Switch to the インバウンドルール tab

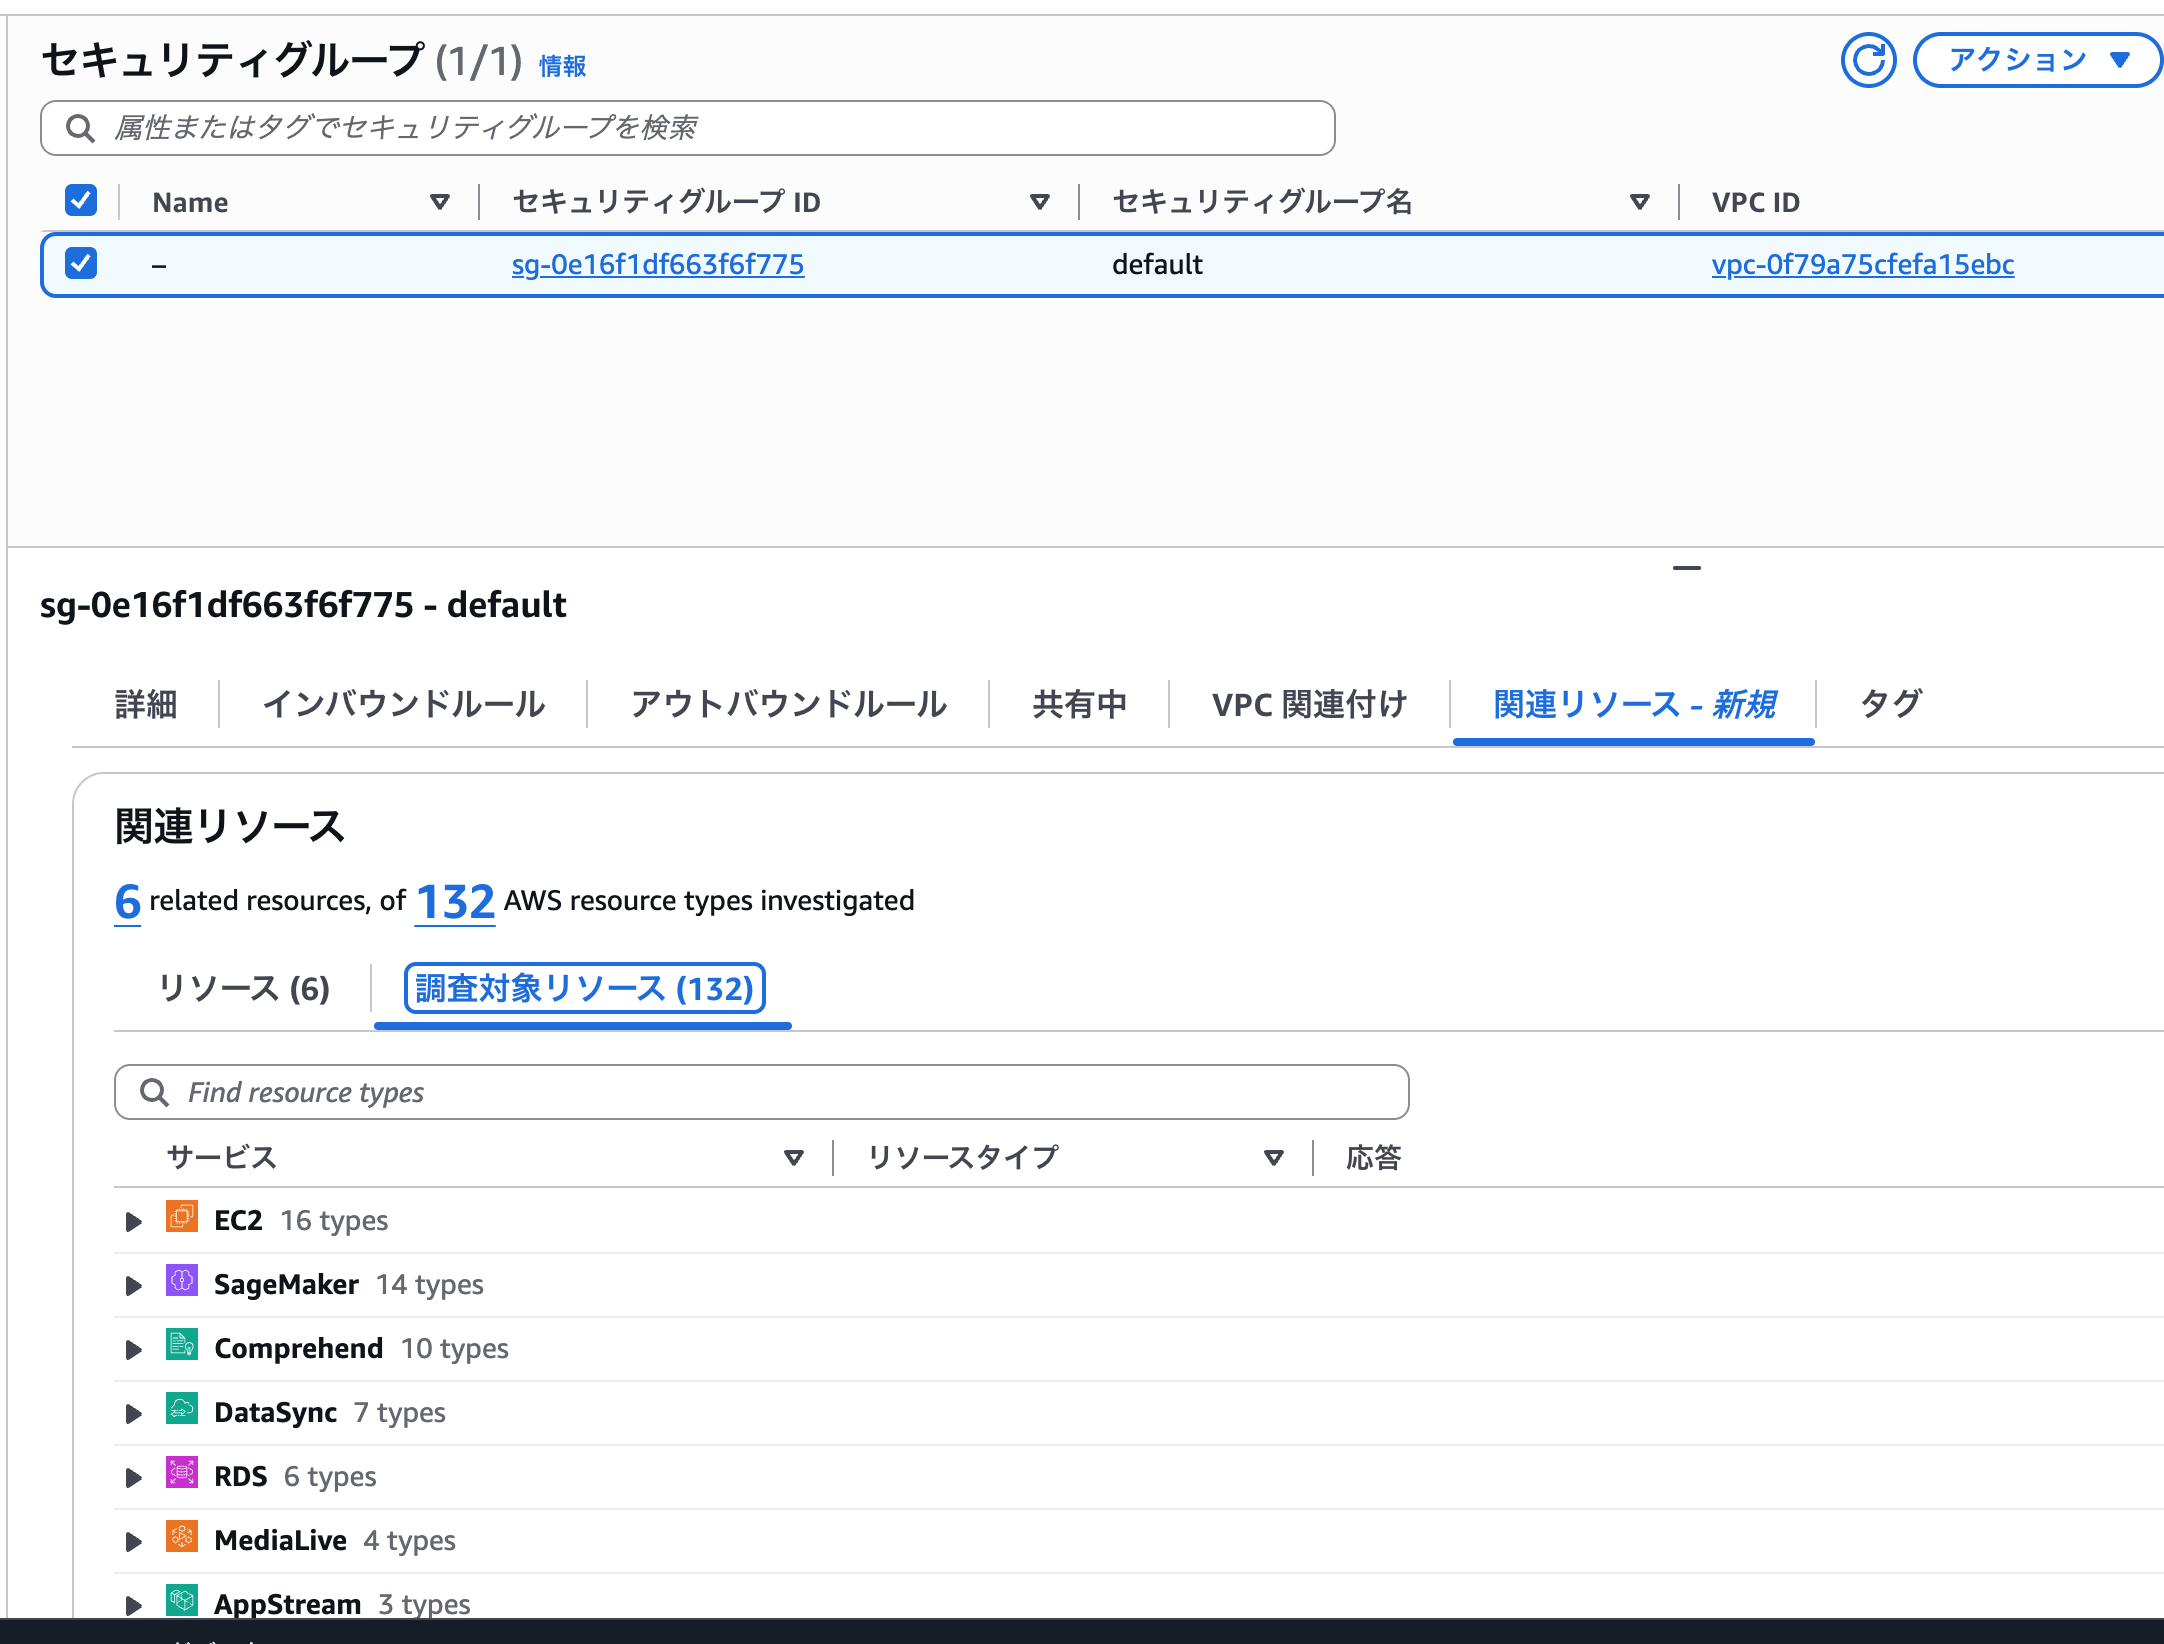pos(404,704)
